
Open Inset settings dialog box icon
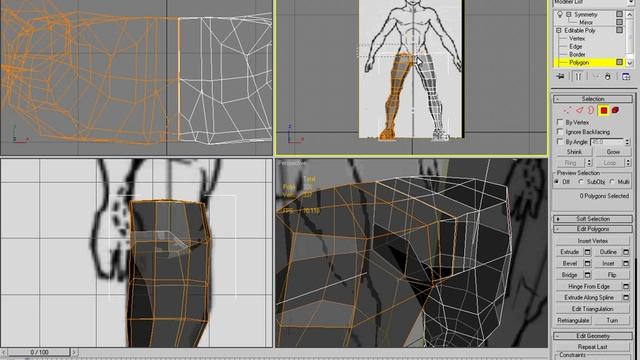point(626,263)
